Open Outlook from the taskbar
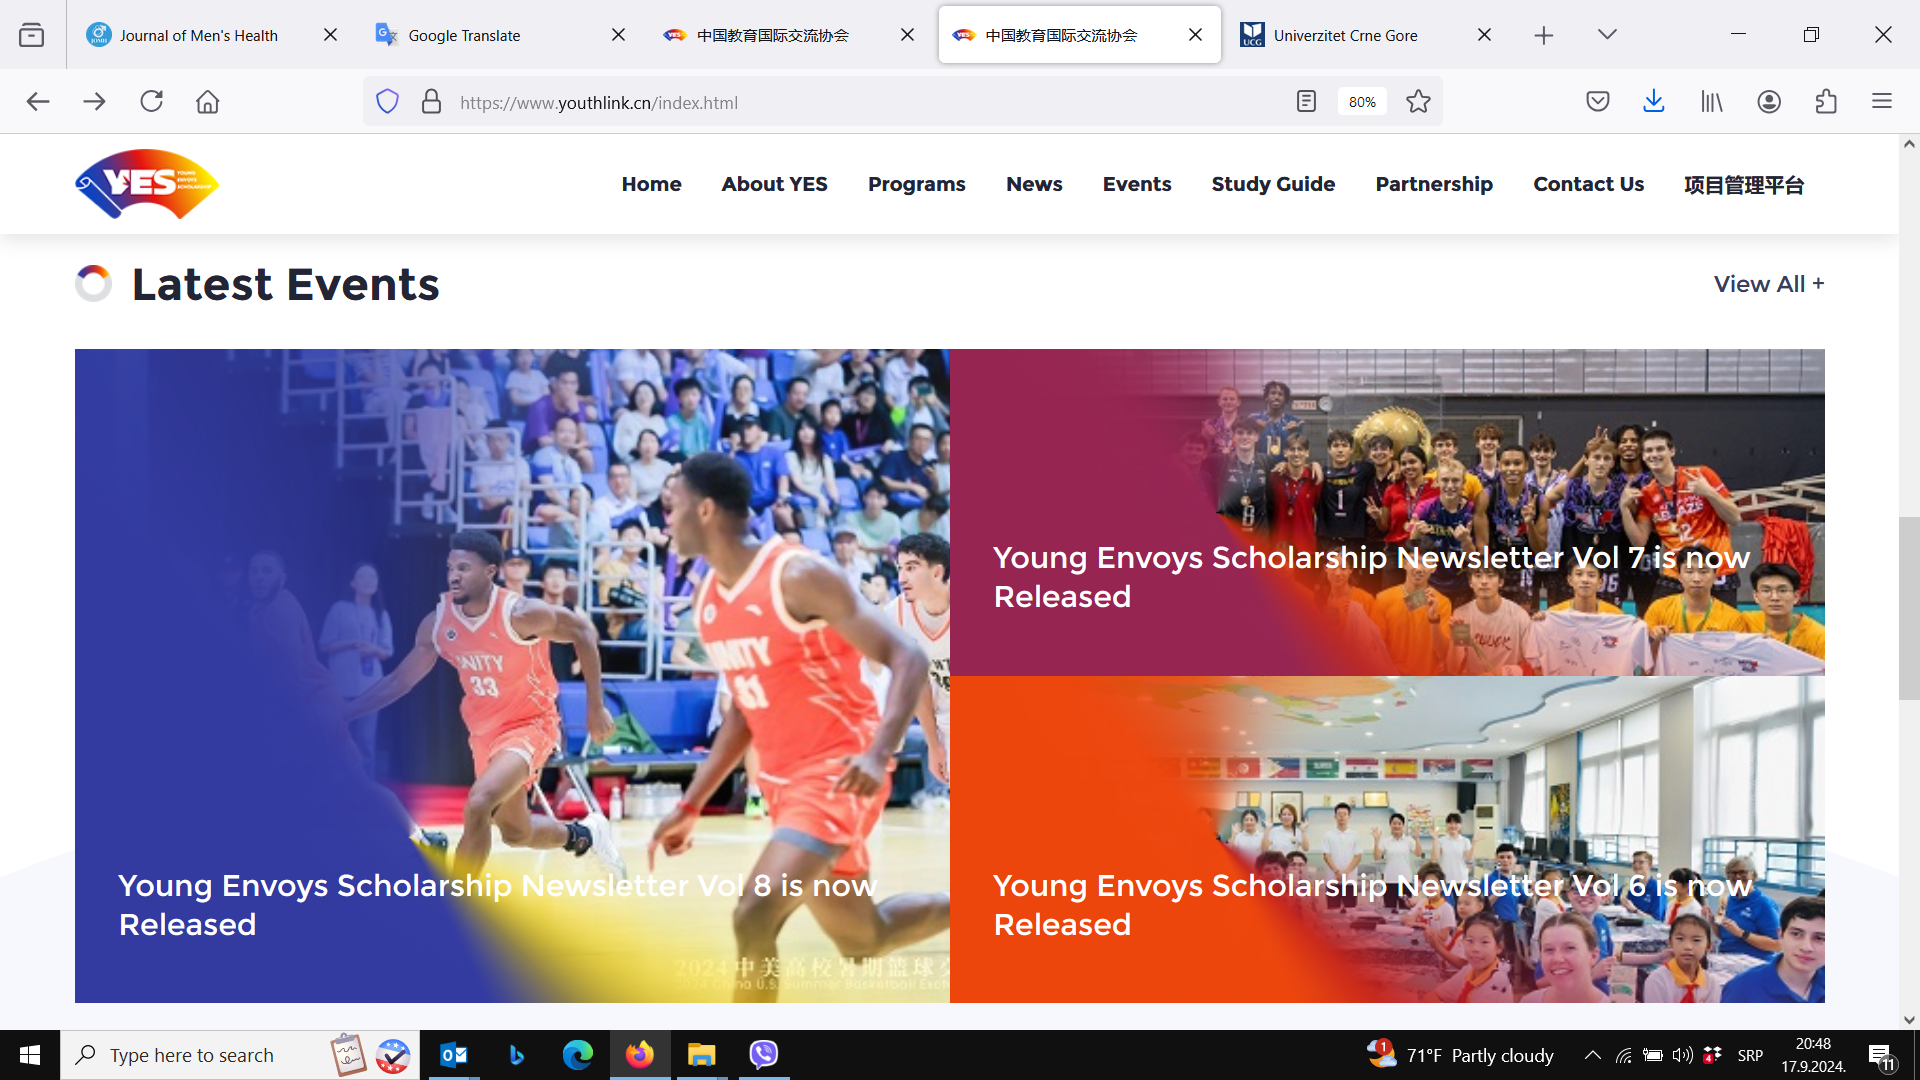Viewport: 1920px width, 1080px height. 454,1055
